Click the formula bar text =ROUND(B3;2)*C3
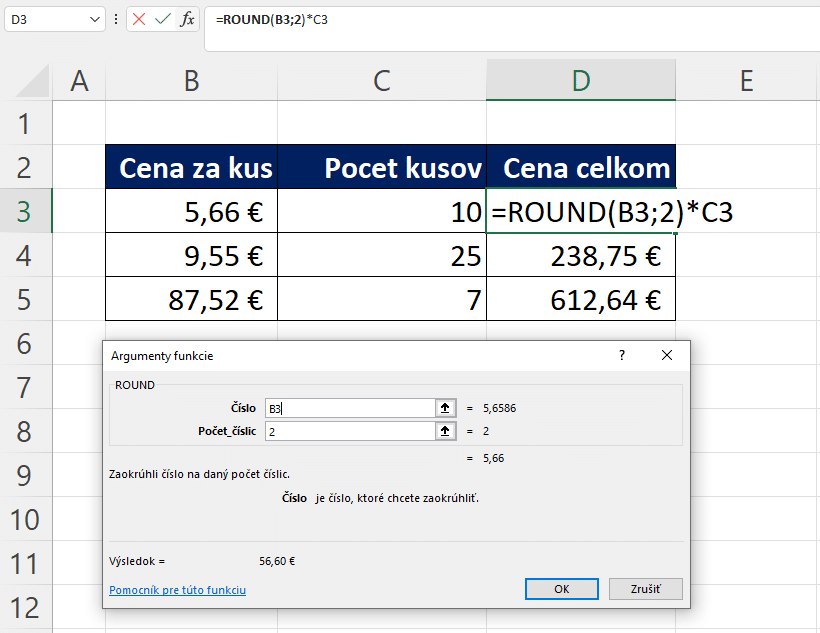 272,20
